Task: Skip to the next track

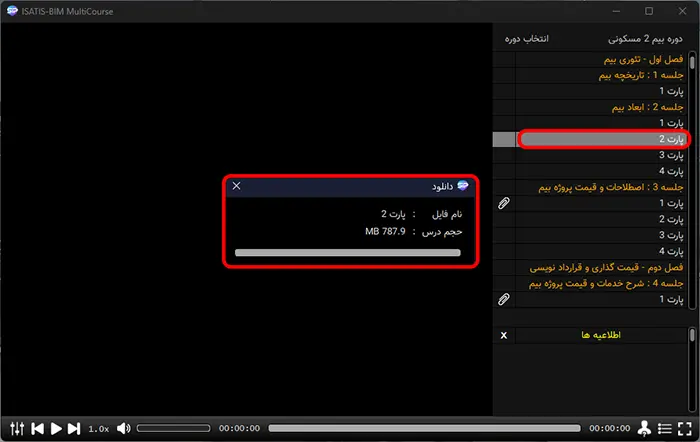Action: click(x=74, y=429)
